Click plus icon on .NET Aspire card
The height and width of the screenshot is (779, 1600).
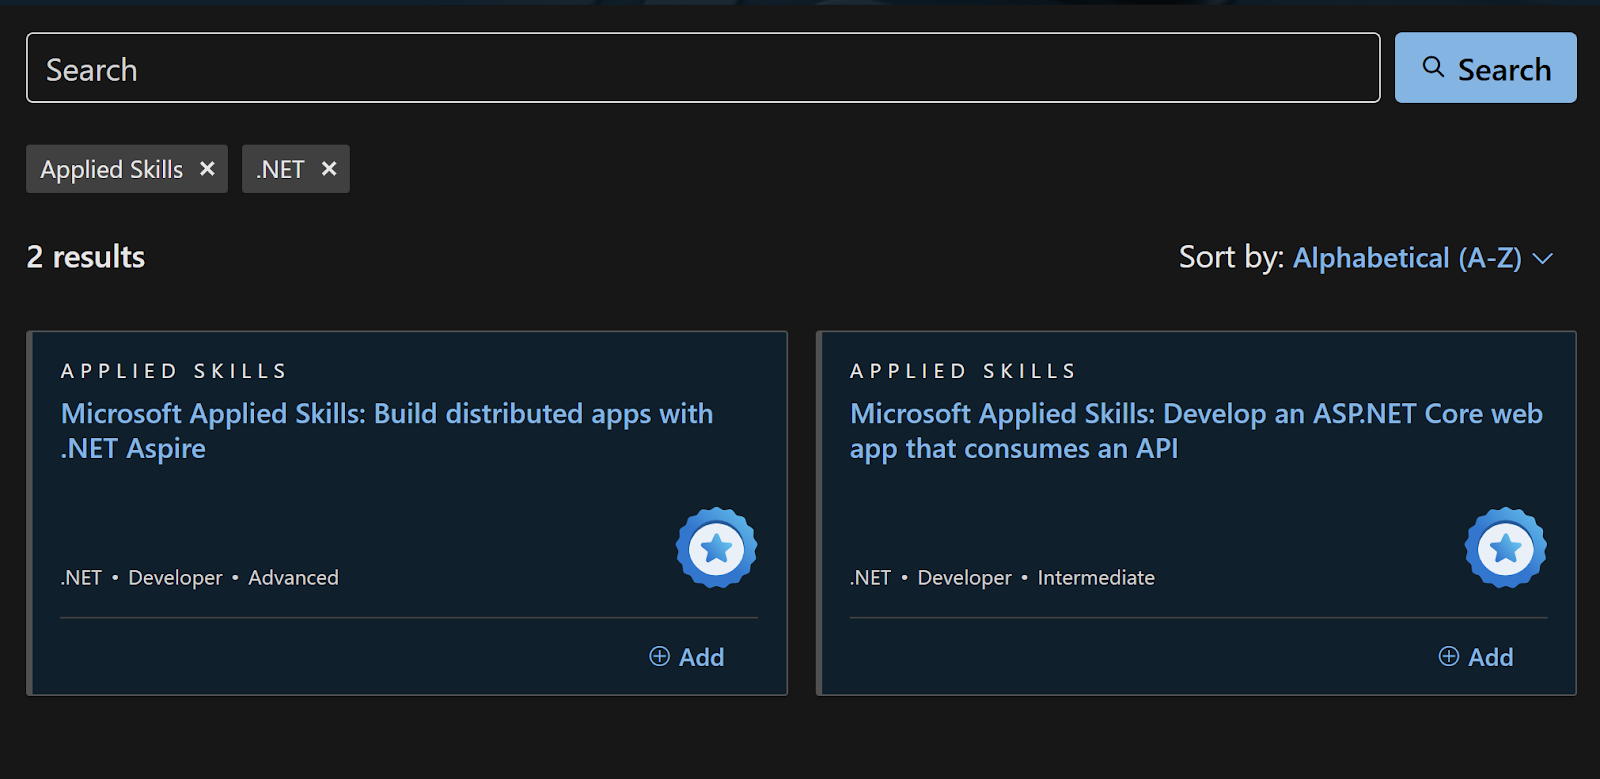[x=659, y=656]
